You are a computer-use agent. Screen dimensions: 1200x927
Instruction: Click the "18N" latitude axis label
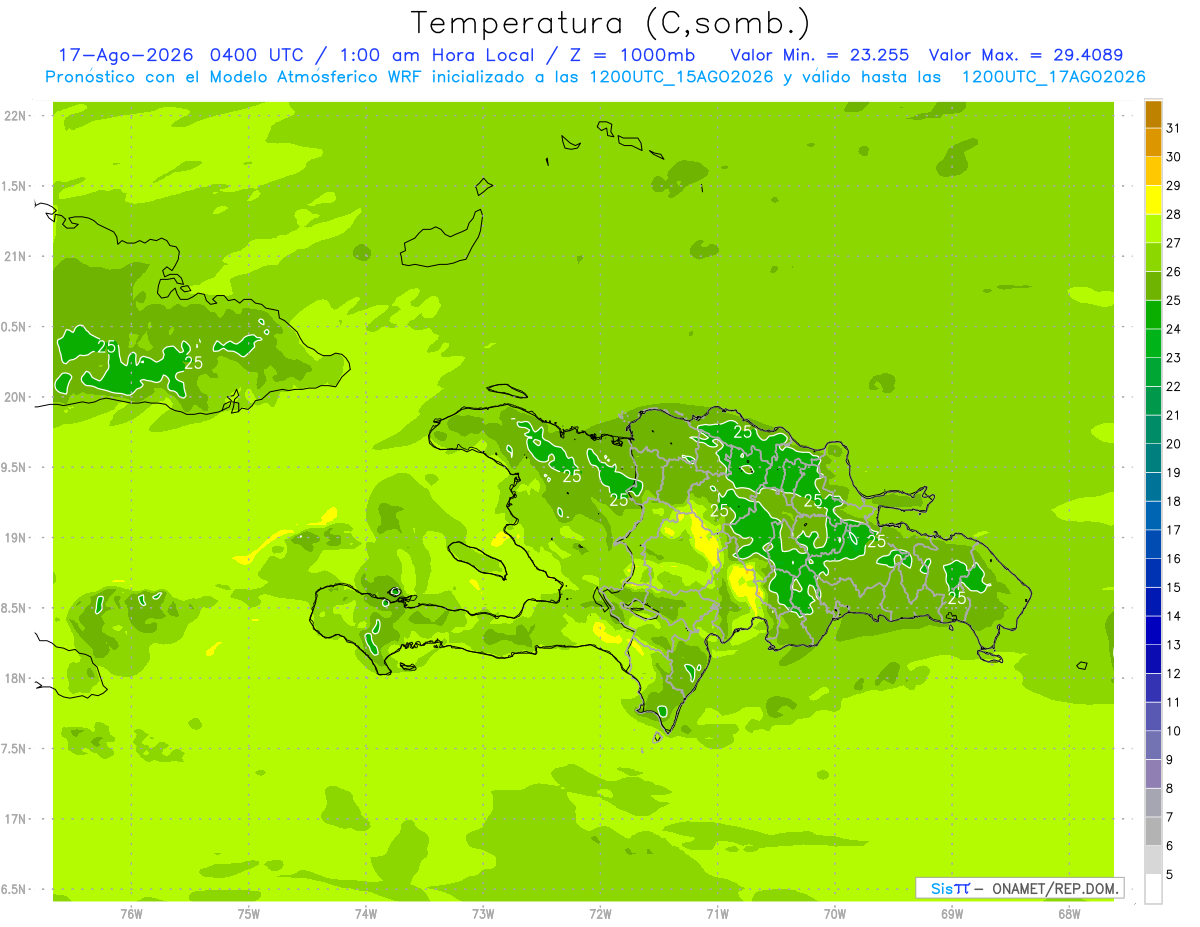click(17, 678)
